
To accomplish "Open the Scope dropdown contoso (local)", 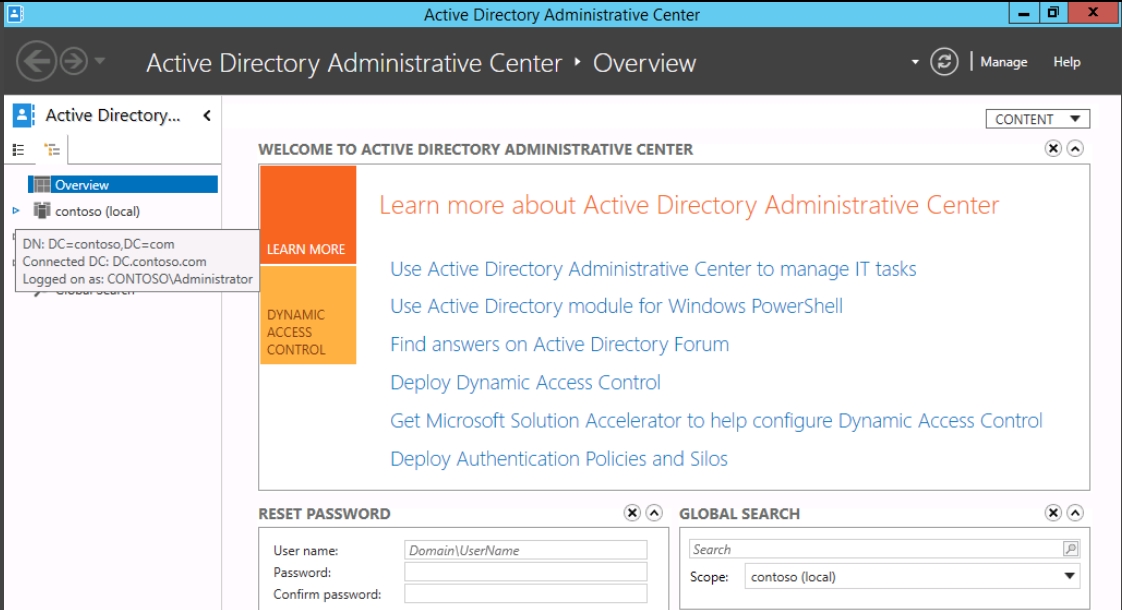I will tap(912, 576).
